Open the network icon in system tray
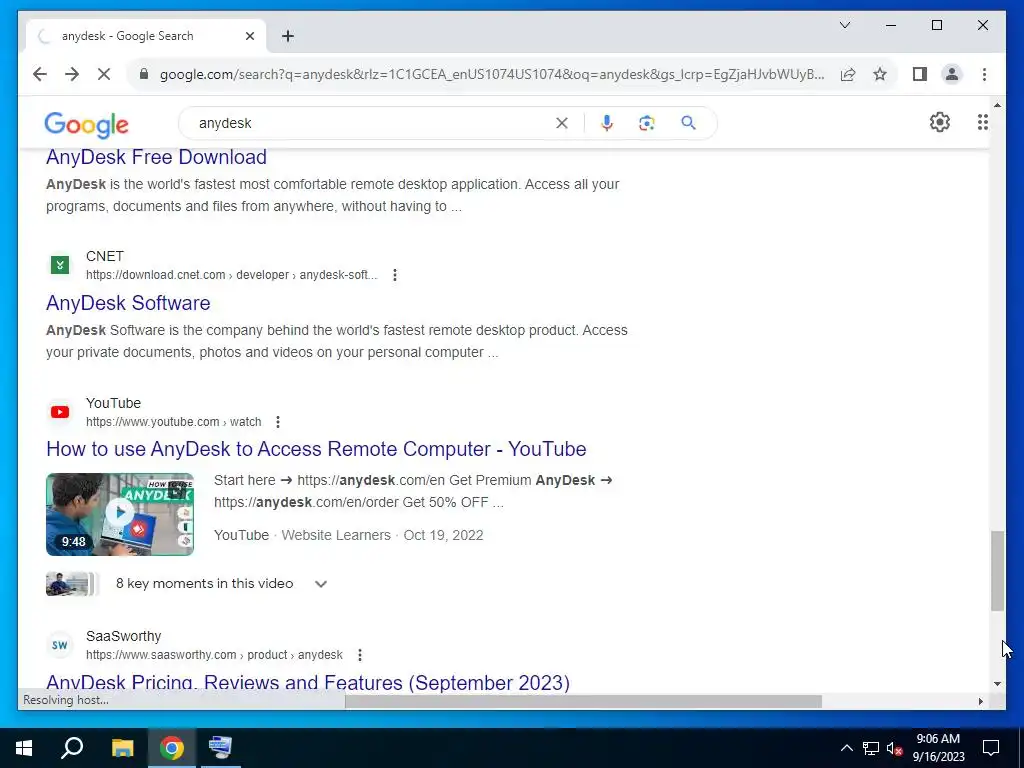This screenshot has width=1024, height=768. pos(871,748)
